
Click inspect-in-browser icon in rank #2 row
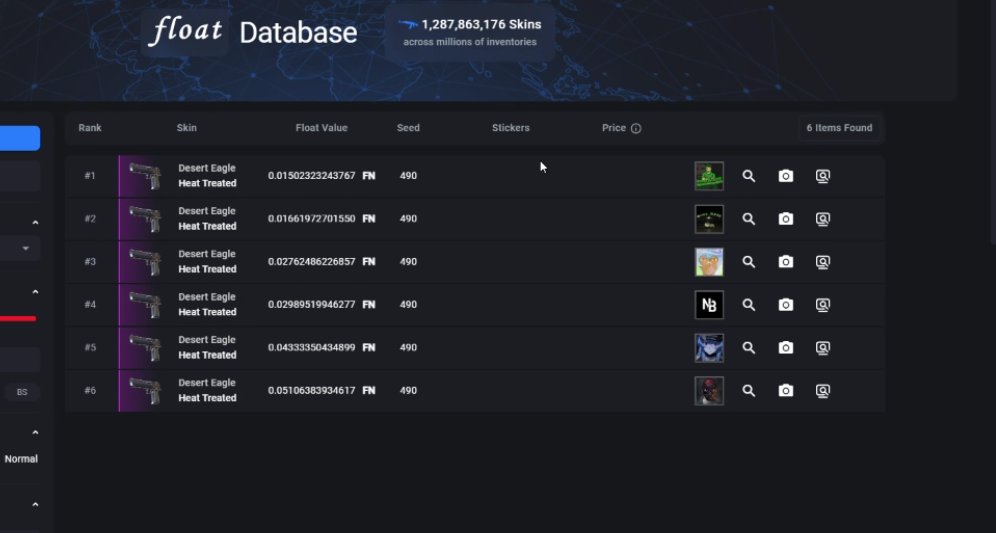pyautogui.click(x=823, y=219)
